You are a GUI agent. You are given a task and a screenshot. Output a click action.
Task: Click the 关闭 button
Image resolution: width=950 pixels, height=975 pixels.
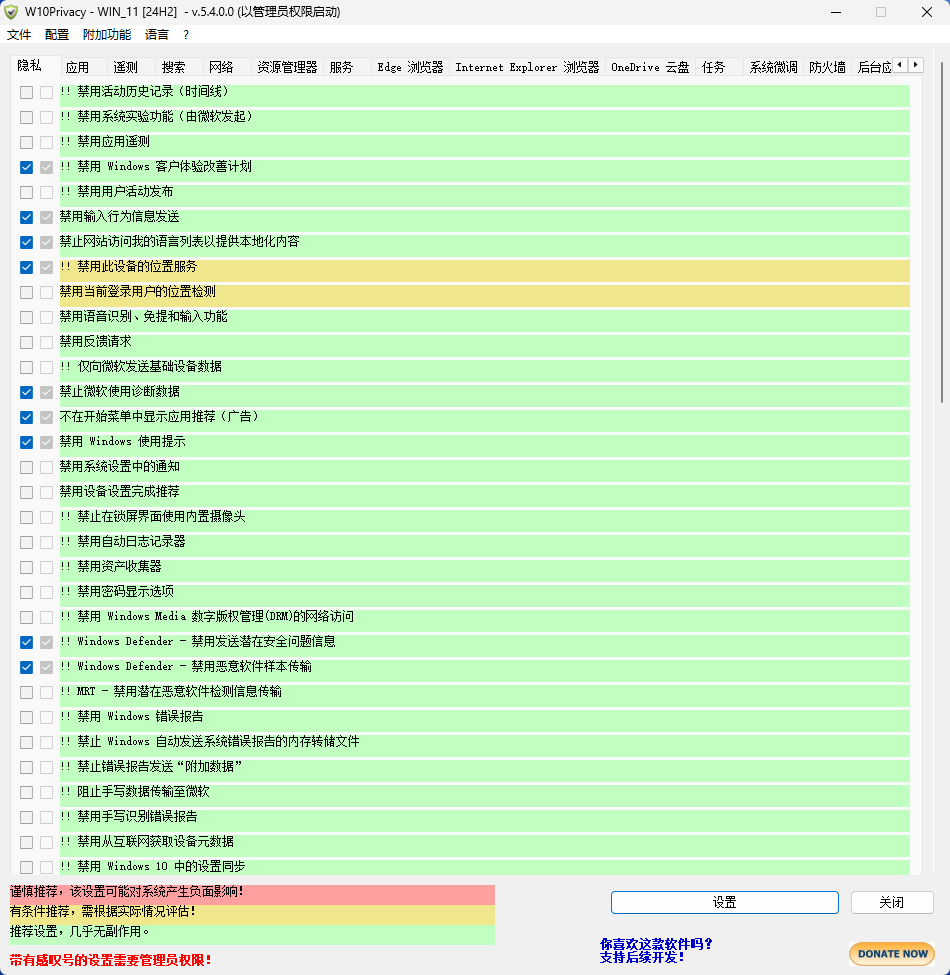point(892,902)
